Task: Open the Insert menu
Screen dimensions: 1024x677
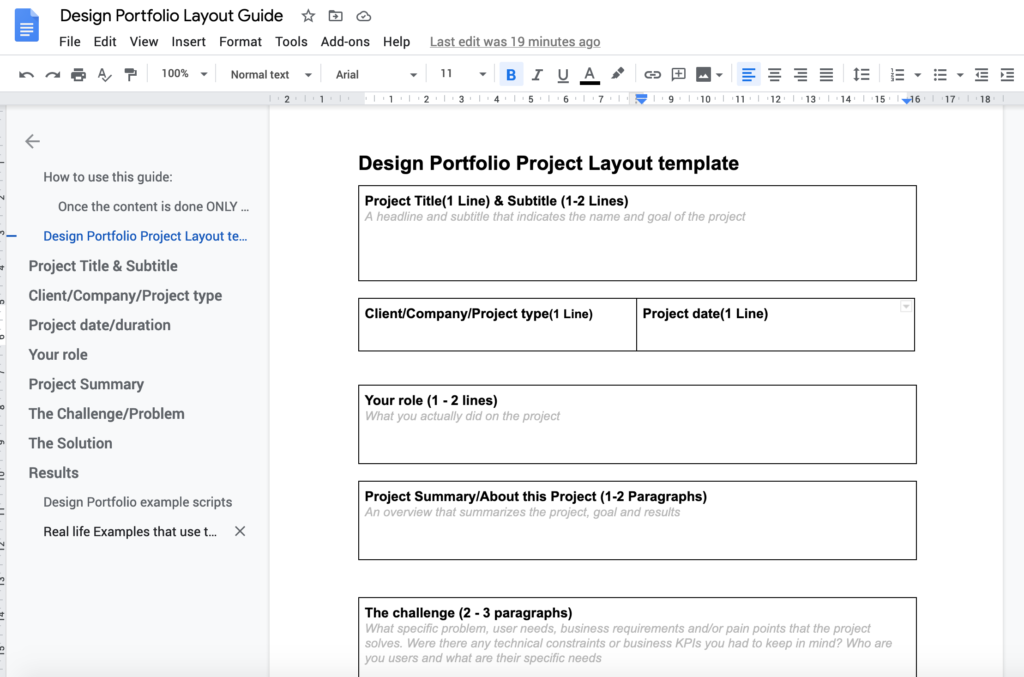Action: (x=188, y=41)
